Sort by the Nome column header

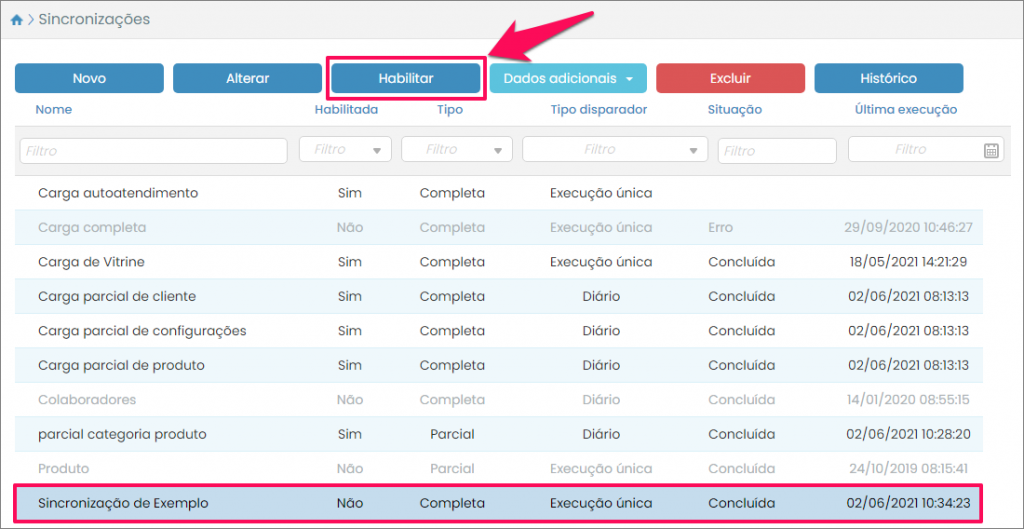tap(54, 109)
